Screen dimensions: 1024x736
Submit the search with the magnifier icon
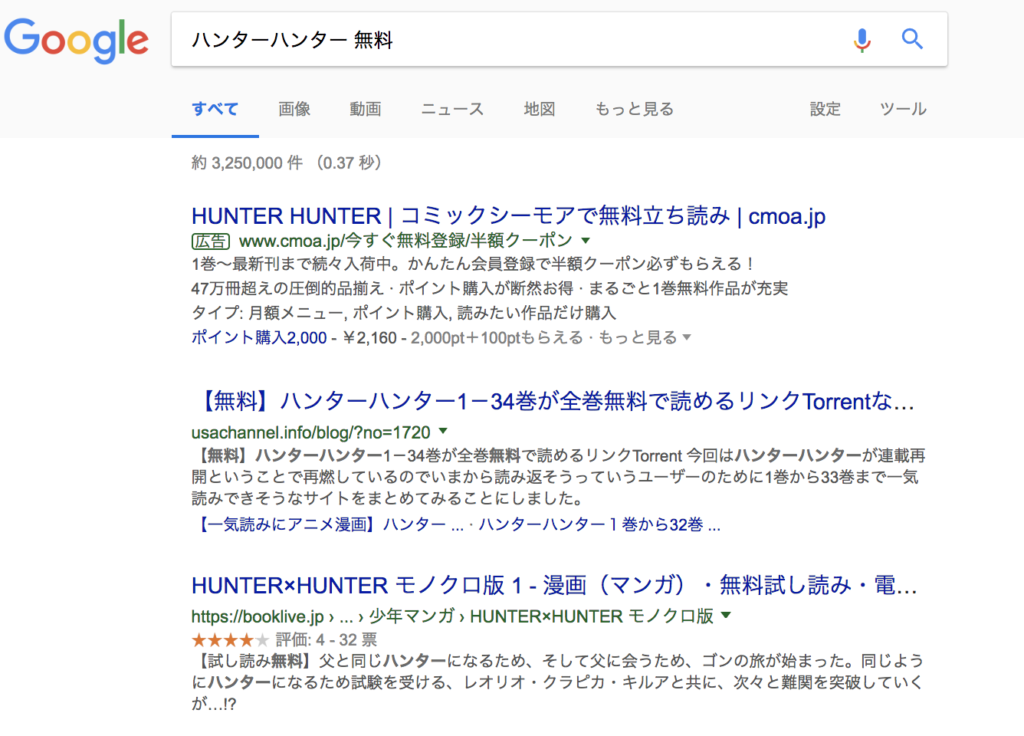point(912,39)
